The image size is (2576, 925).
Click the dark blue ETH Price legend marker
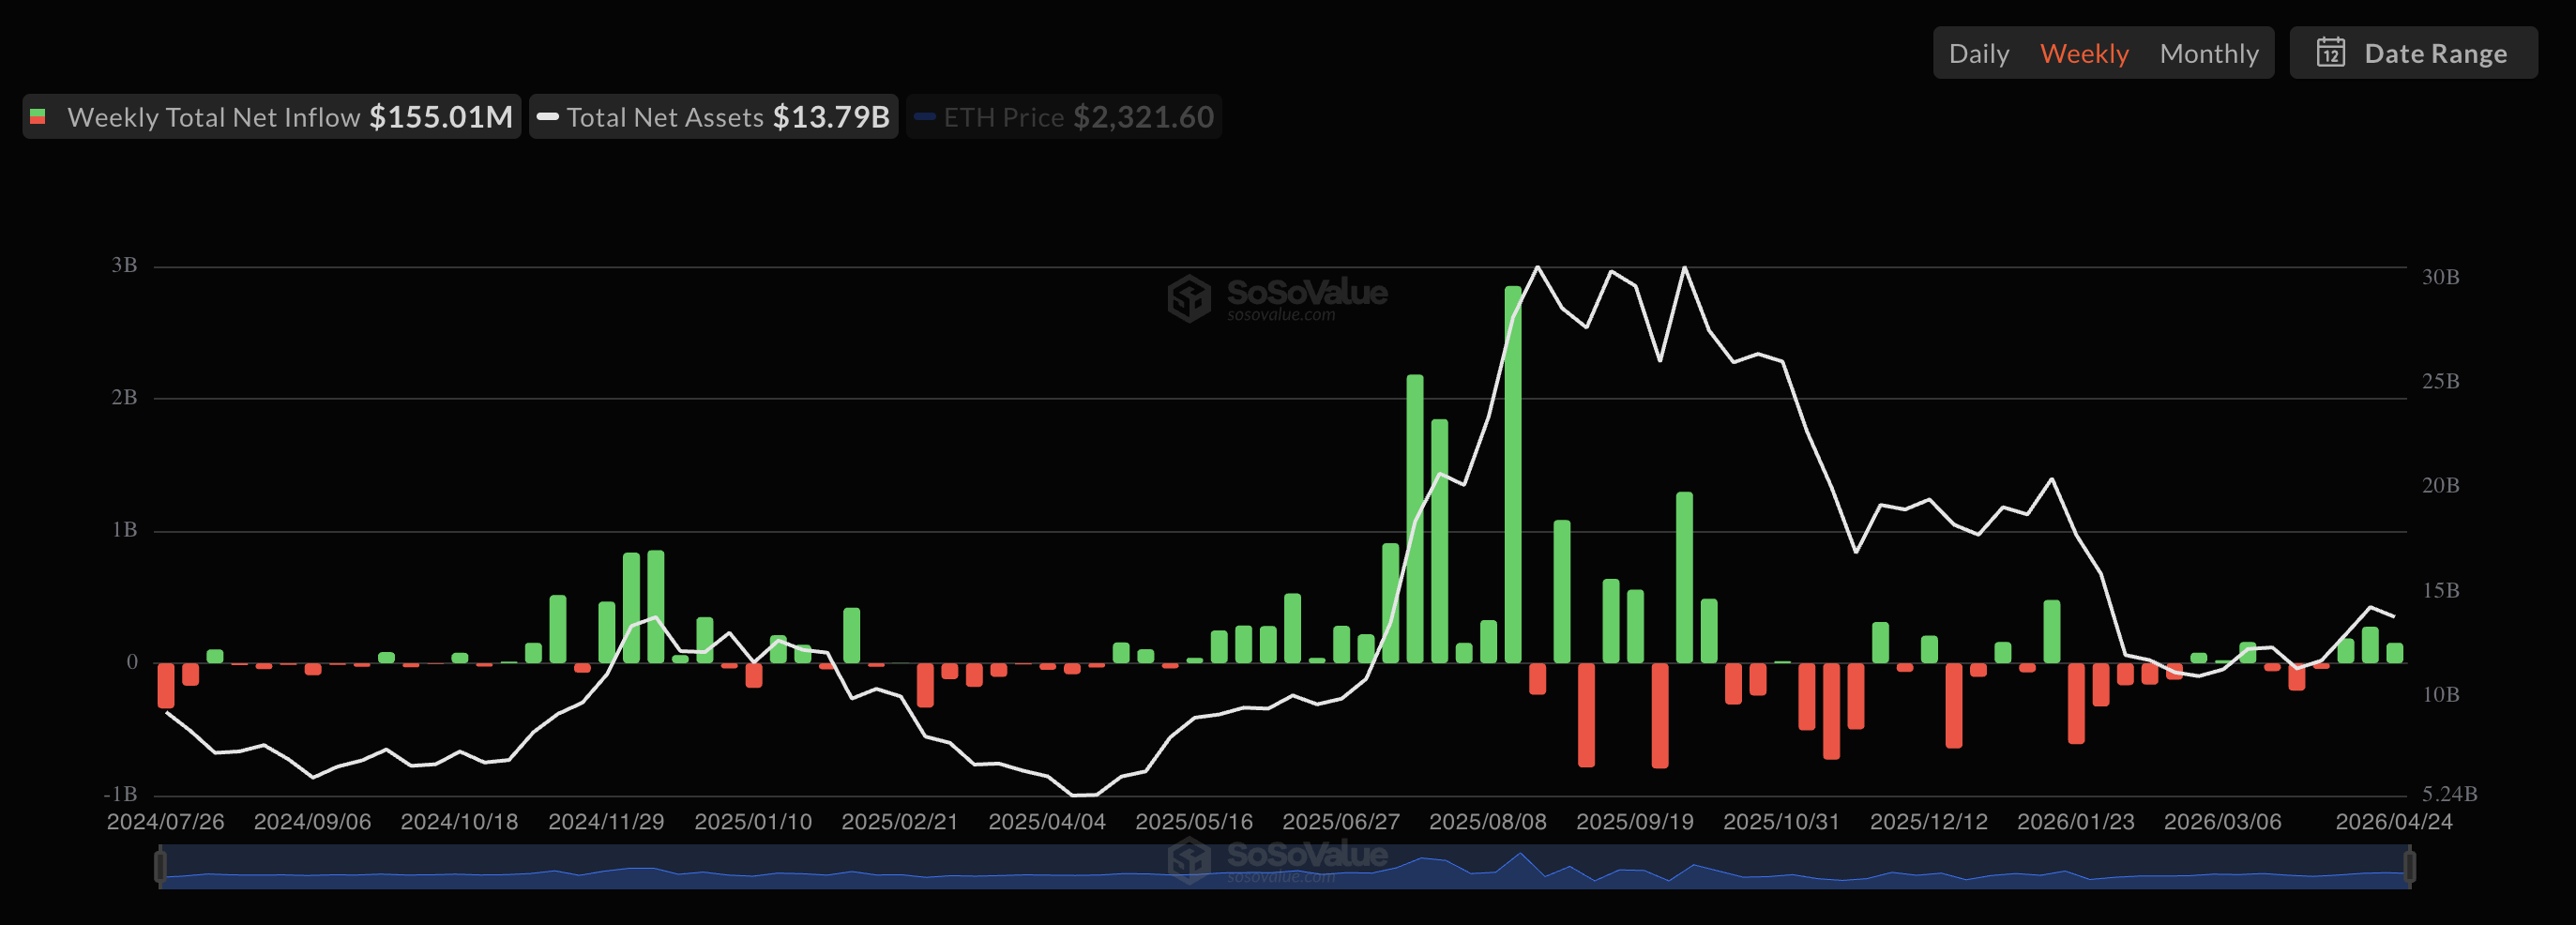924,117
